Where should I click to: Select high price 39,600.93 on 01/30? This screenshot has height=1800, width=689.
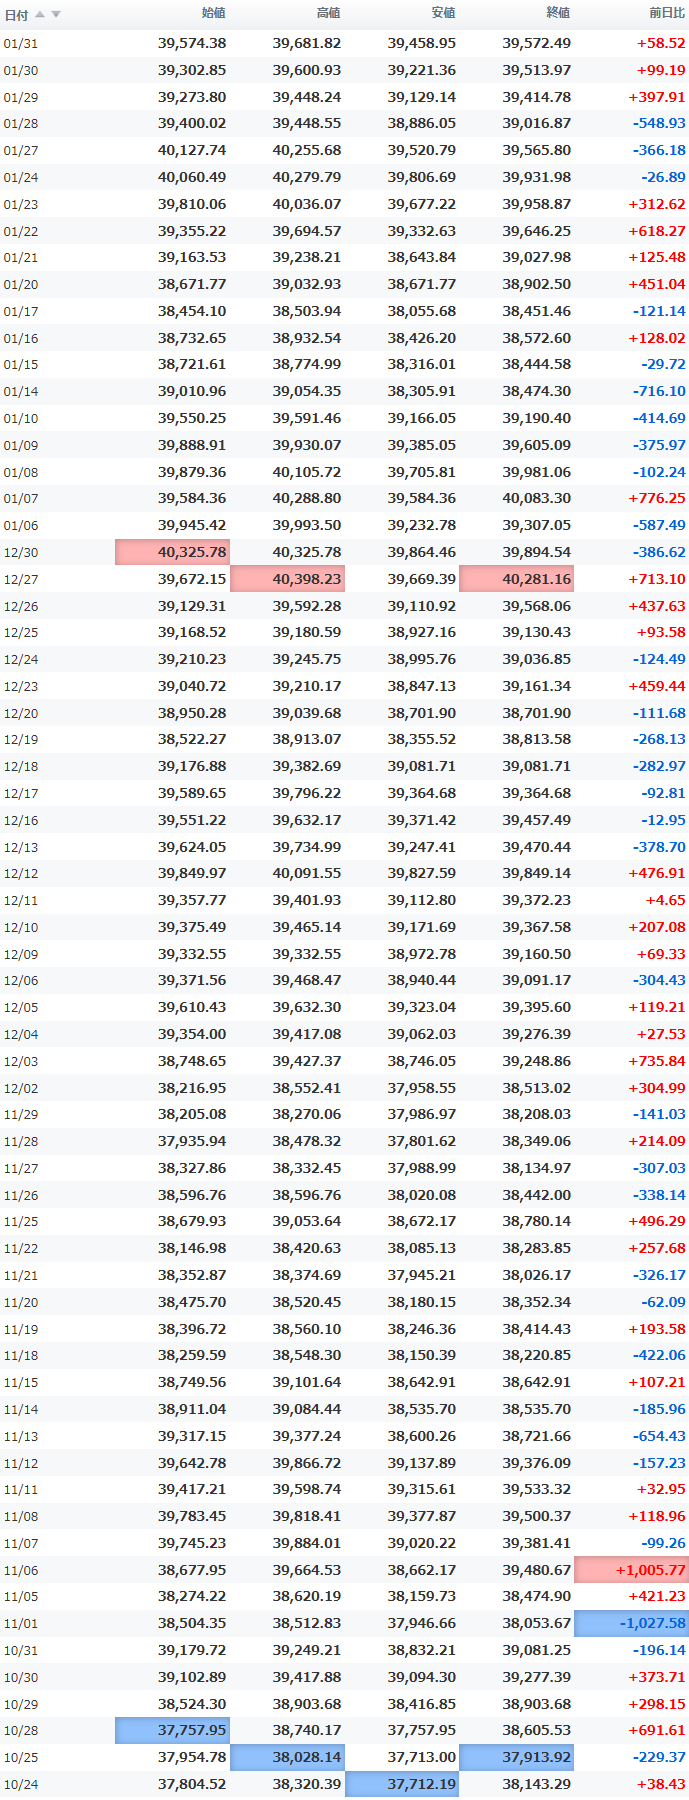tap(307, 71)
